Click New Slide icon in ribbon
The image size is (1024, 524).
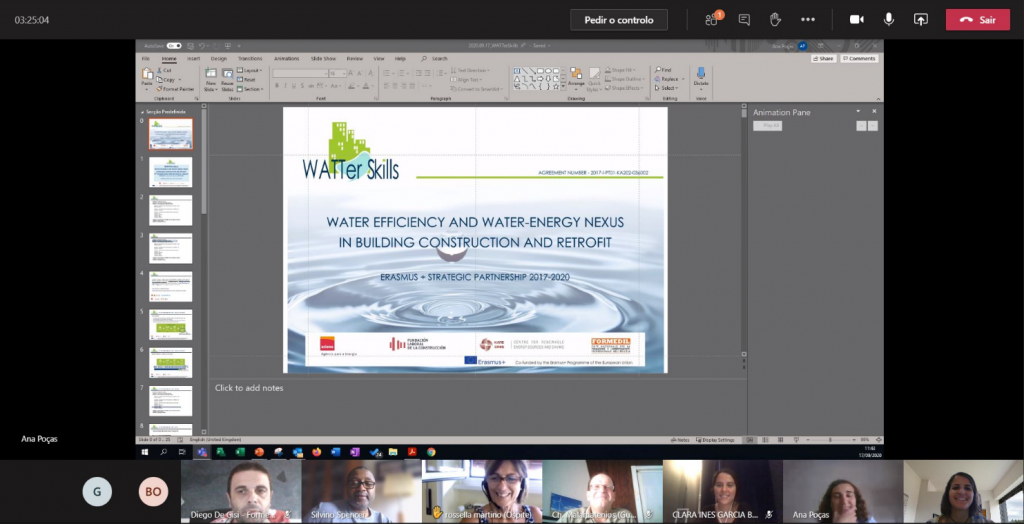pyautogui.click(x=211, y=73)
